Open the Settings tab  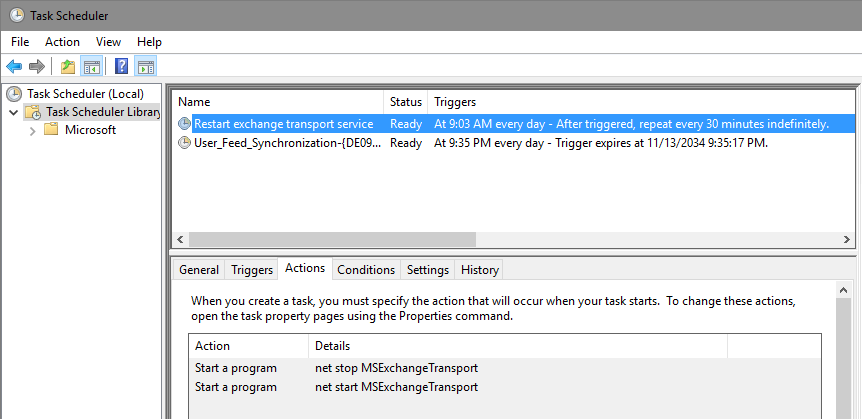[428, 270]
